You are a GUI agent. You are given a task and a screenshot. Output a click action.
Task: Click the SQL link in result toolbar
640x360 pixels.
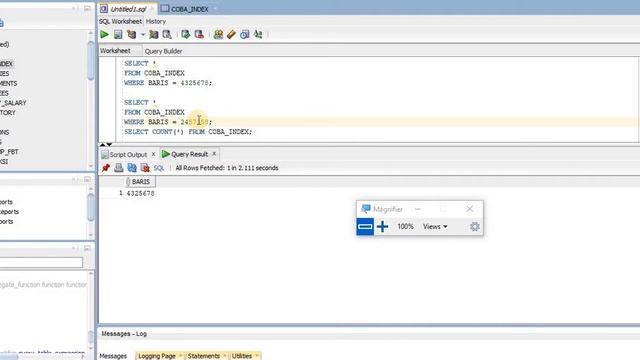pyautogui.click(x=159, y=168)
